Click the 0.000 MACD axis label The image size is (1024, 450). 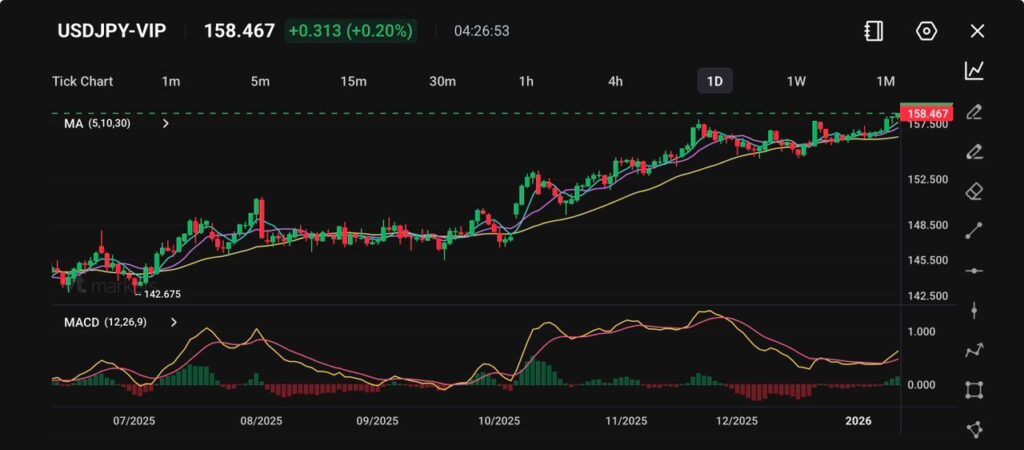(x=921, y=384)
